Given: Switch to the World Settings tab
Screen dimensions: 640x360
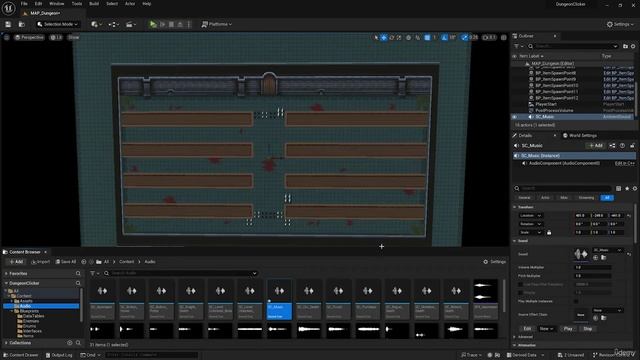Looking at the screenshot, I should (x=580, y=136).
